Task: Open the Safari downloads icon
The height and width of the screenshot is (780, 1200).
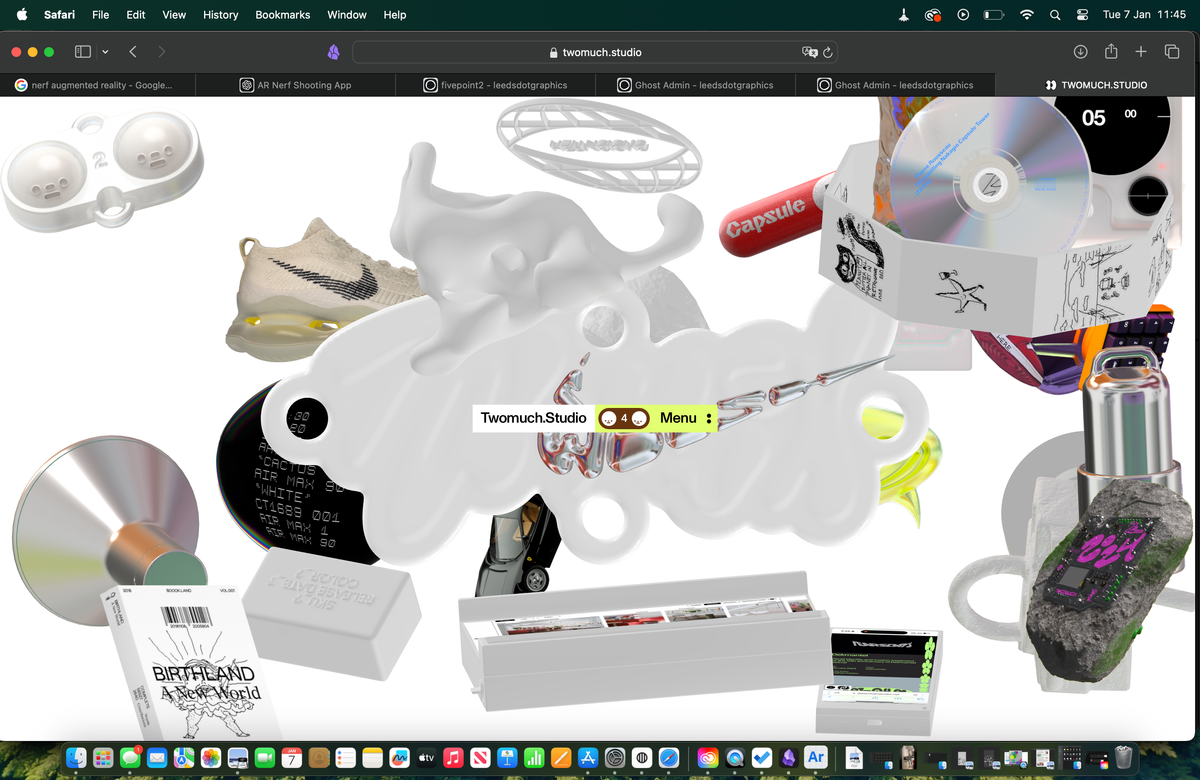Action: pos(1080,52)
